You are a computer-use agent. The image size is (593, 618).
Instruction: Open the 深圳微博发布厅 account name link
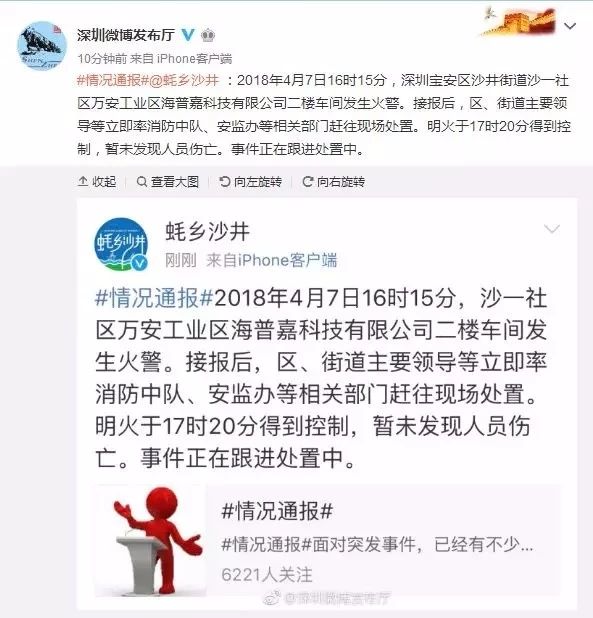tap(126, 35)
